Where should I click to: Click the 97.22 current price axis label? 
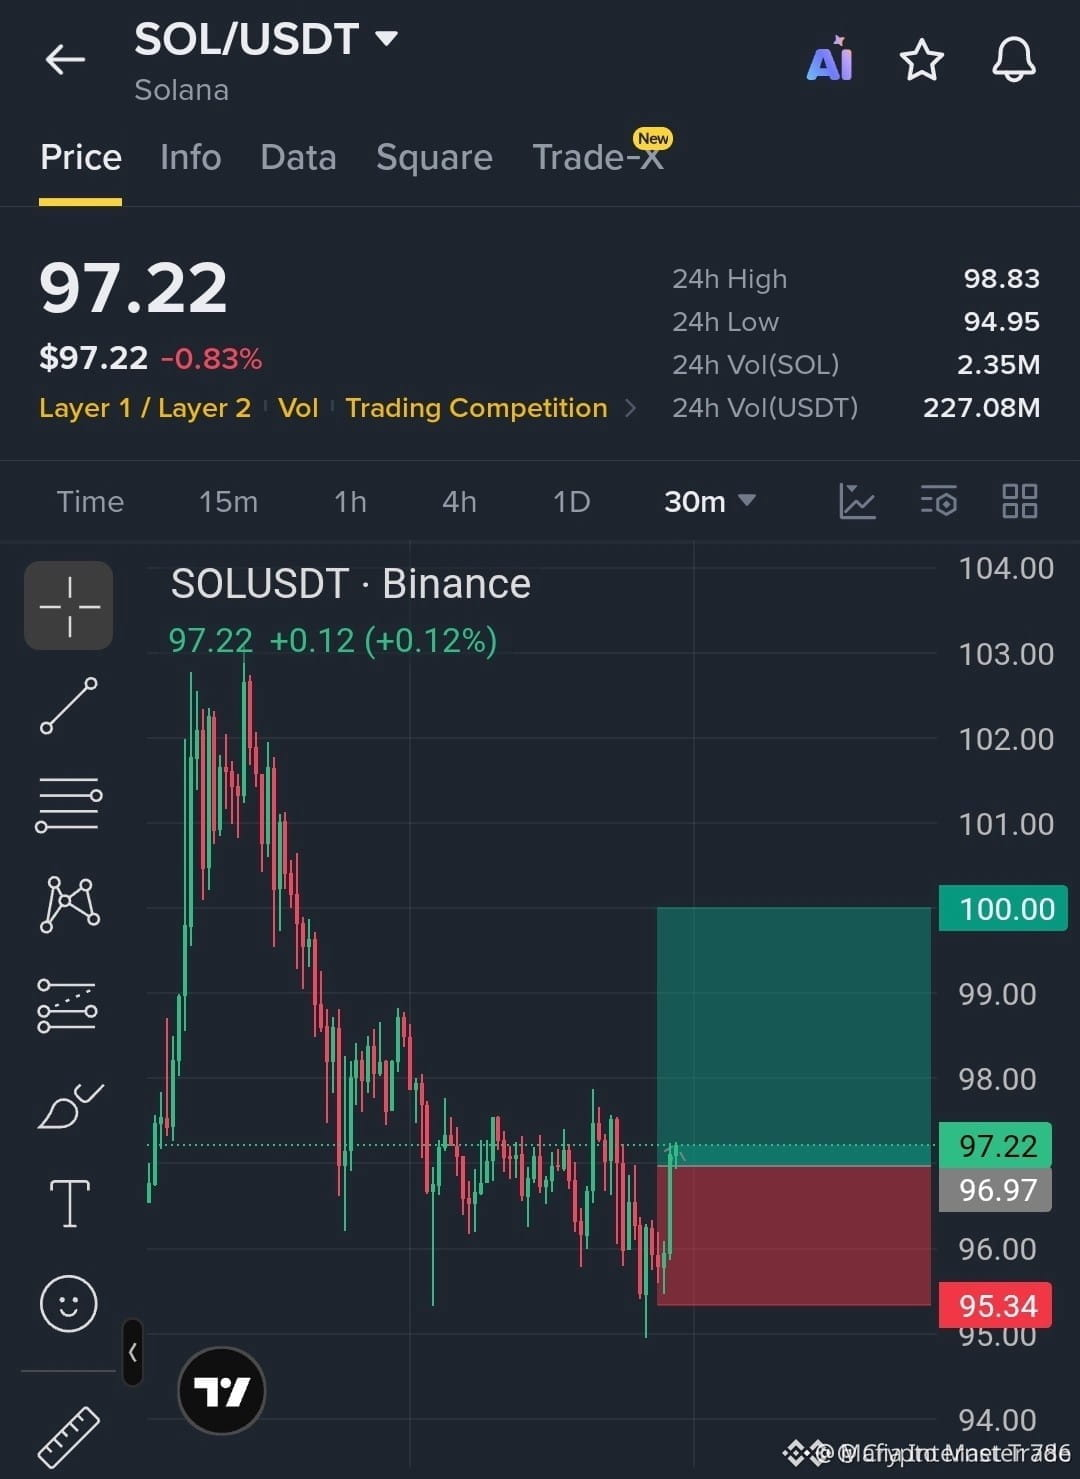(x=995, y=1146)
